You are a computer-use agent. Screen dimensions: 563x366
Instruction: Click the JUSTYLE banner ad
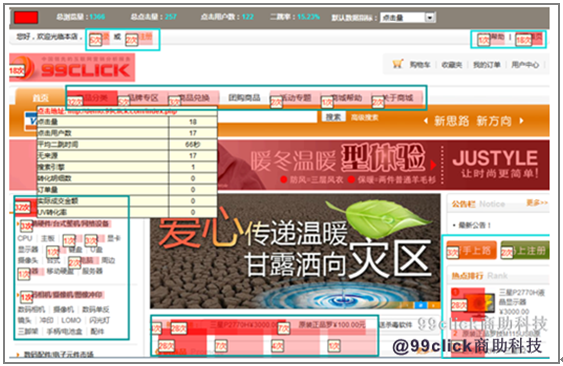[x=383, y=165]
